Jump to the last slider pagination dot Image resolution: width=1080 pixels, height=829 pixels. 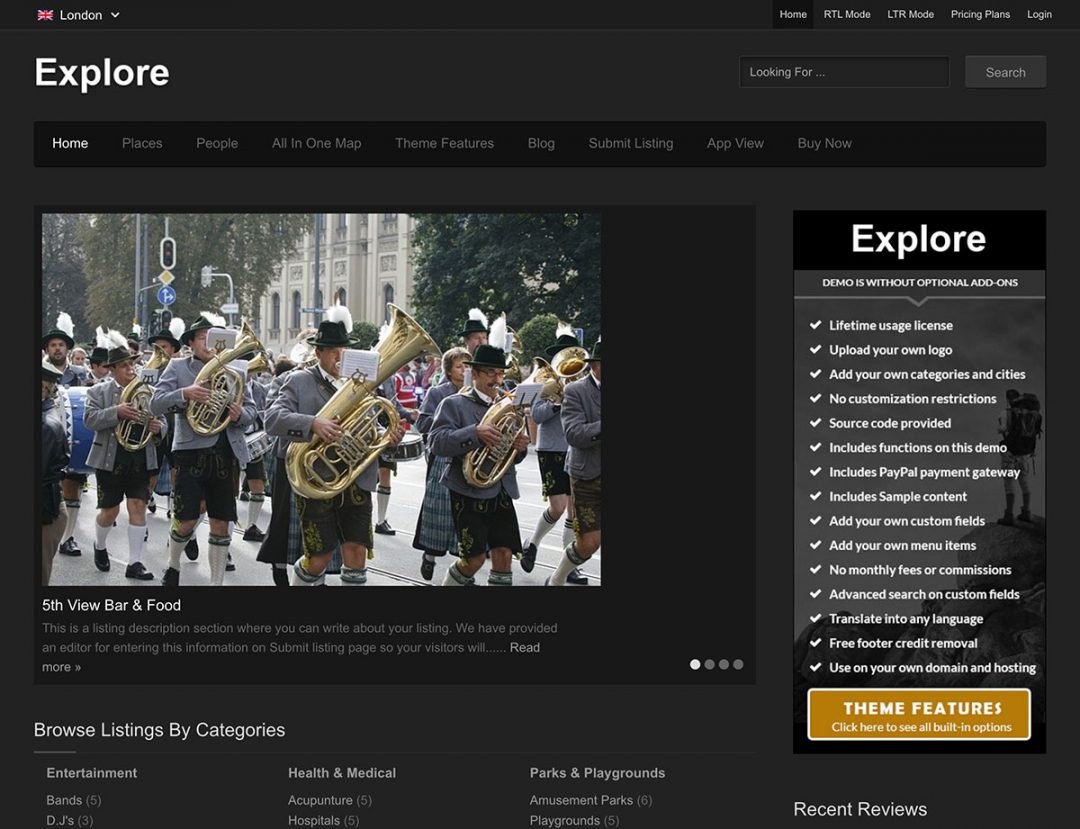738,664
